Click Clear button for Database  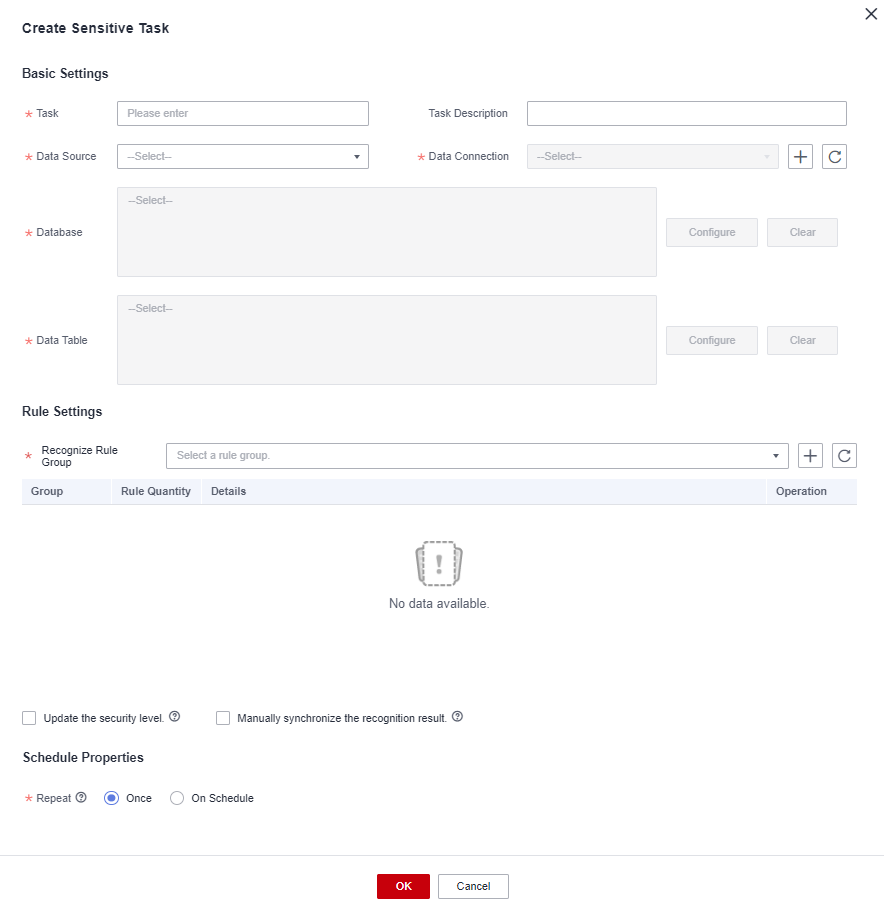click(x=802, y=232)
